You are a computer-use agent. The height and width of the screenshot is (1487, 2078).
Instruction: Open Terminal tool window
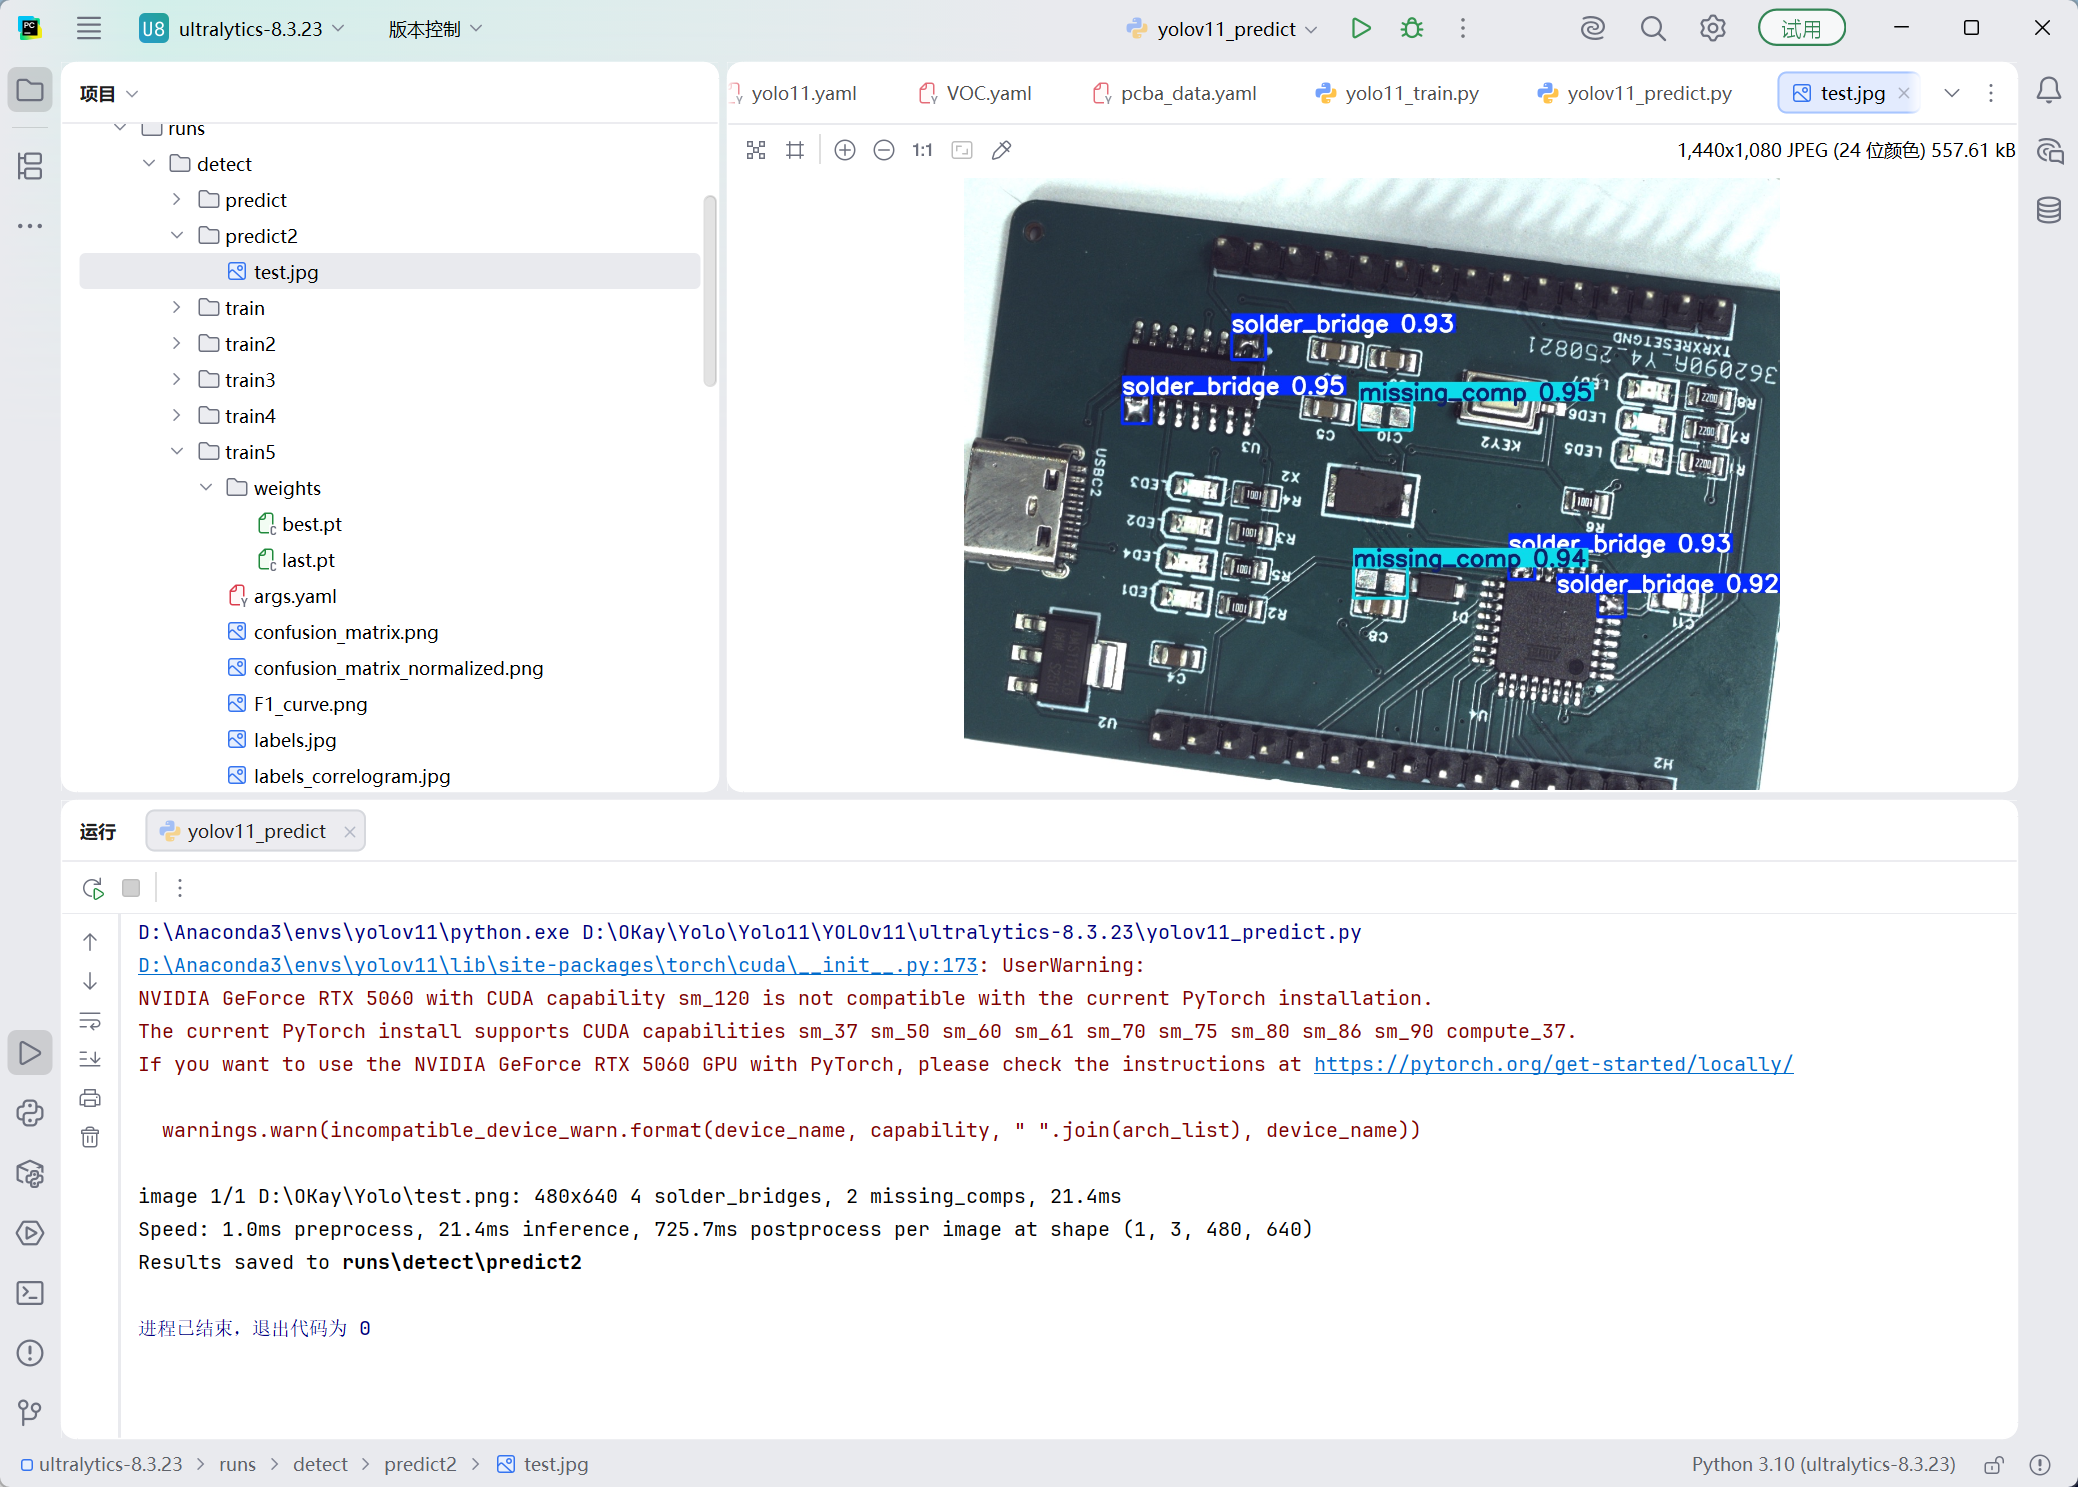click(30, 1293)
